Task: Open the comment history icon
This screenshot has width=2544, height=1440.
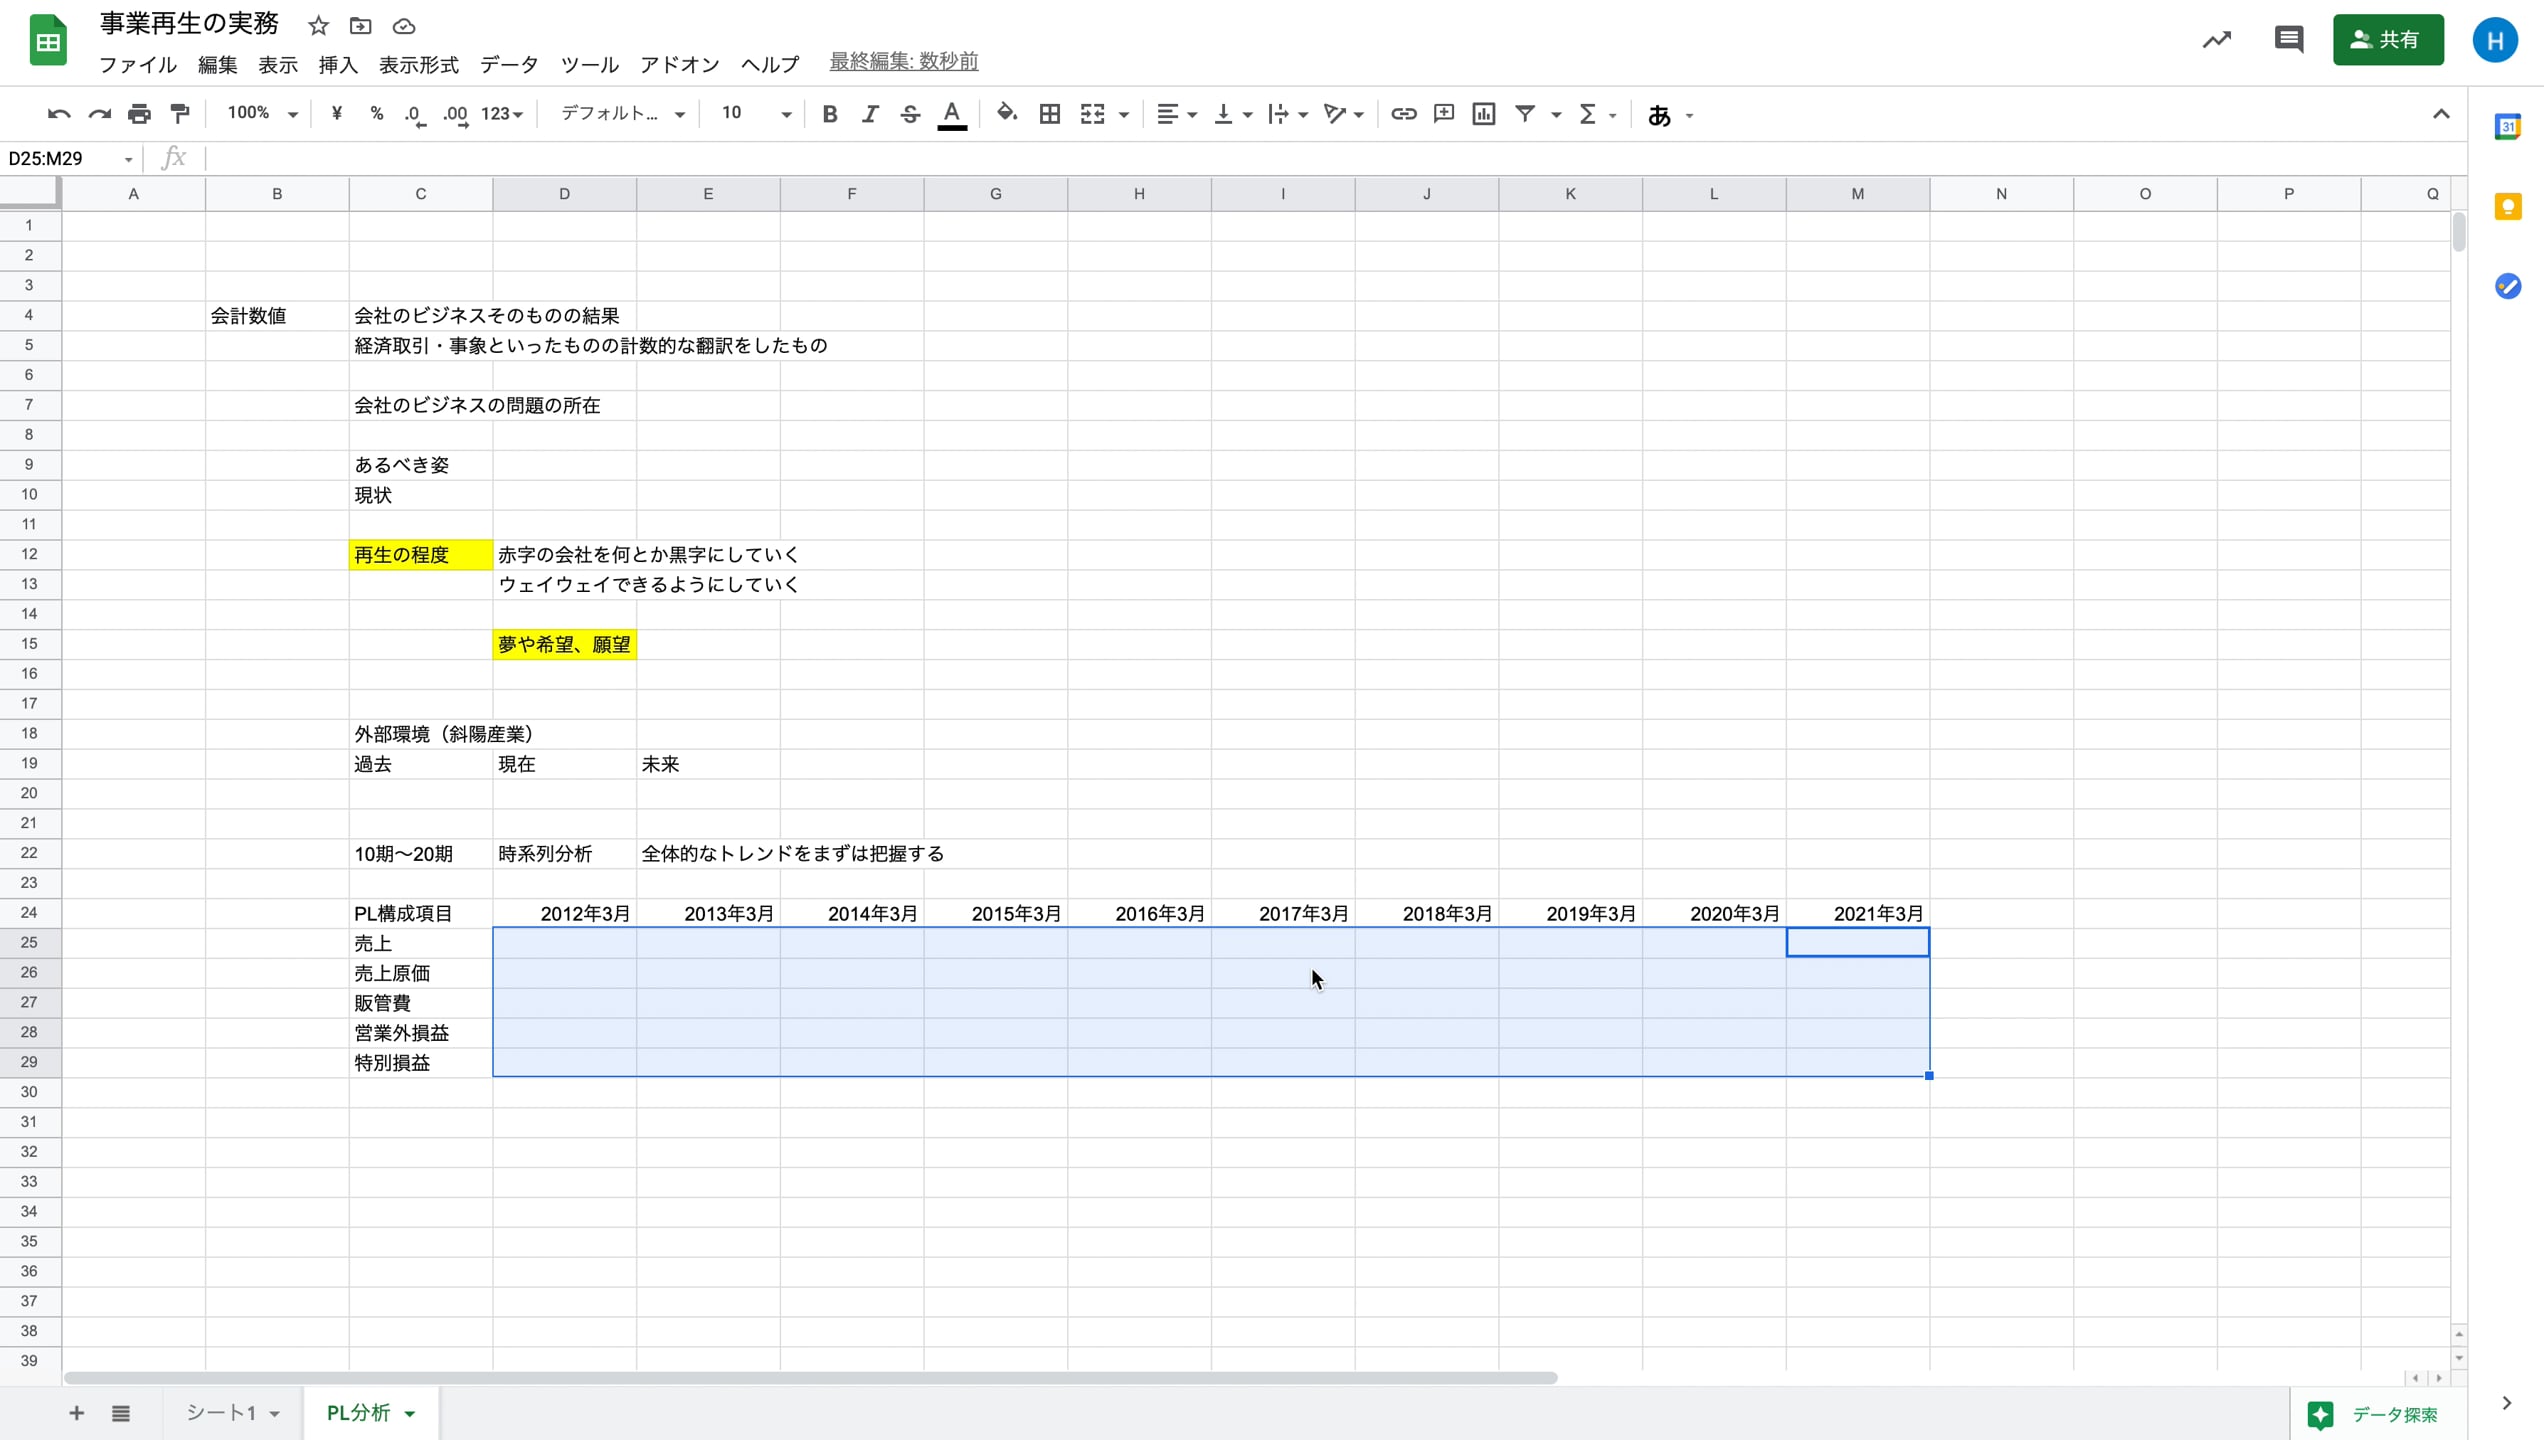Action: (2288, 40)
